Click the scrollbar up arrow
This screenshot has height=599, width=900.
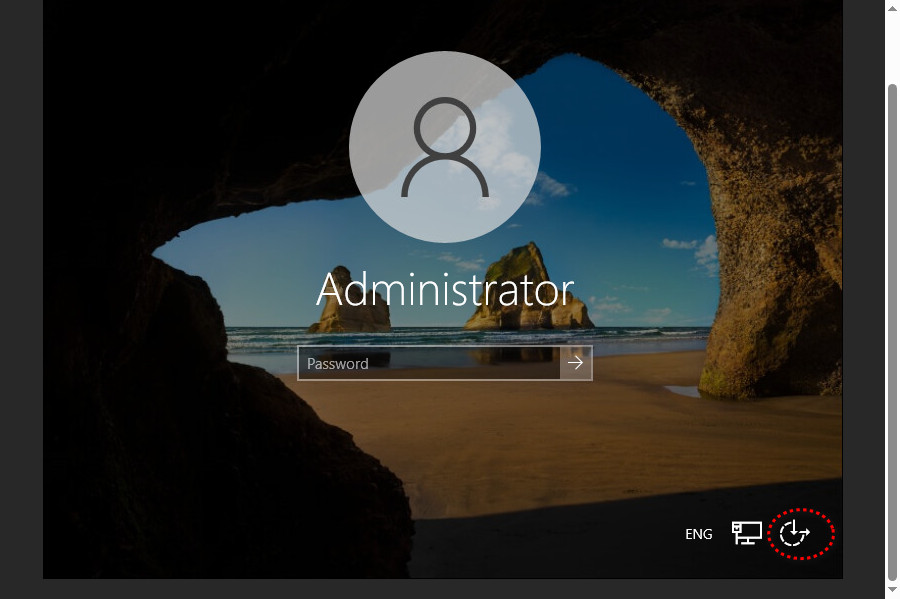click(x=892, y=7)
